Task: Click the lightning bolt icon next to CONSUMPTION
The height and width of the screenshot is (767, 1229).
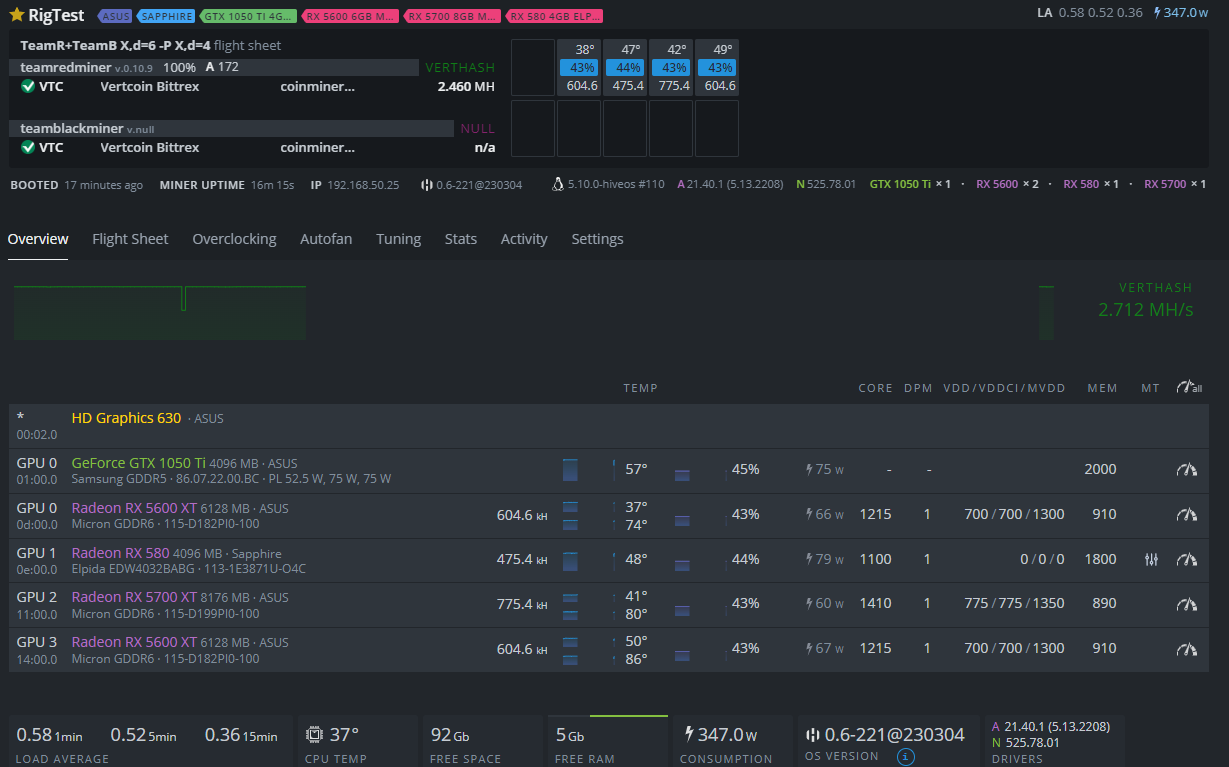Action: [688, 733]
